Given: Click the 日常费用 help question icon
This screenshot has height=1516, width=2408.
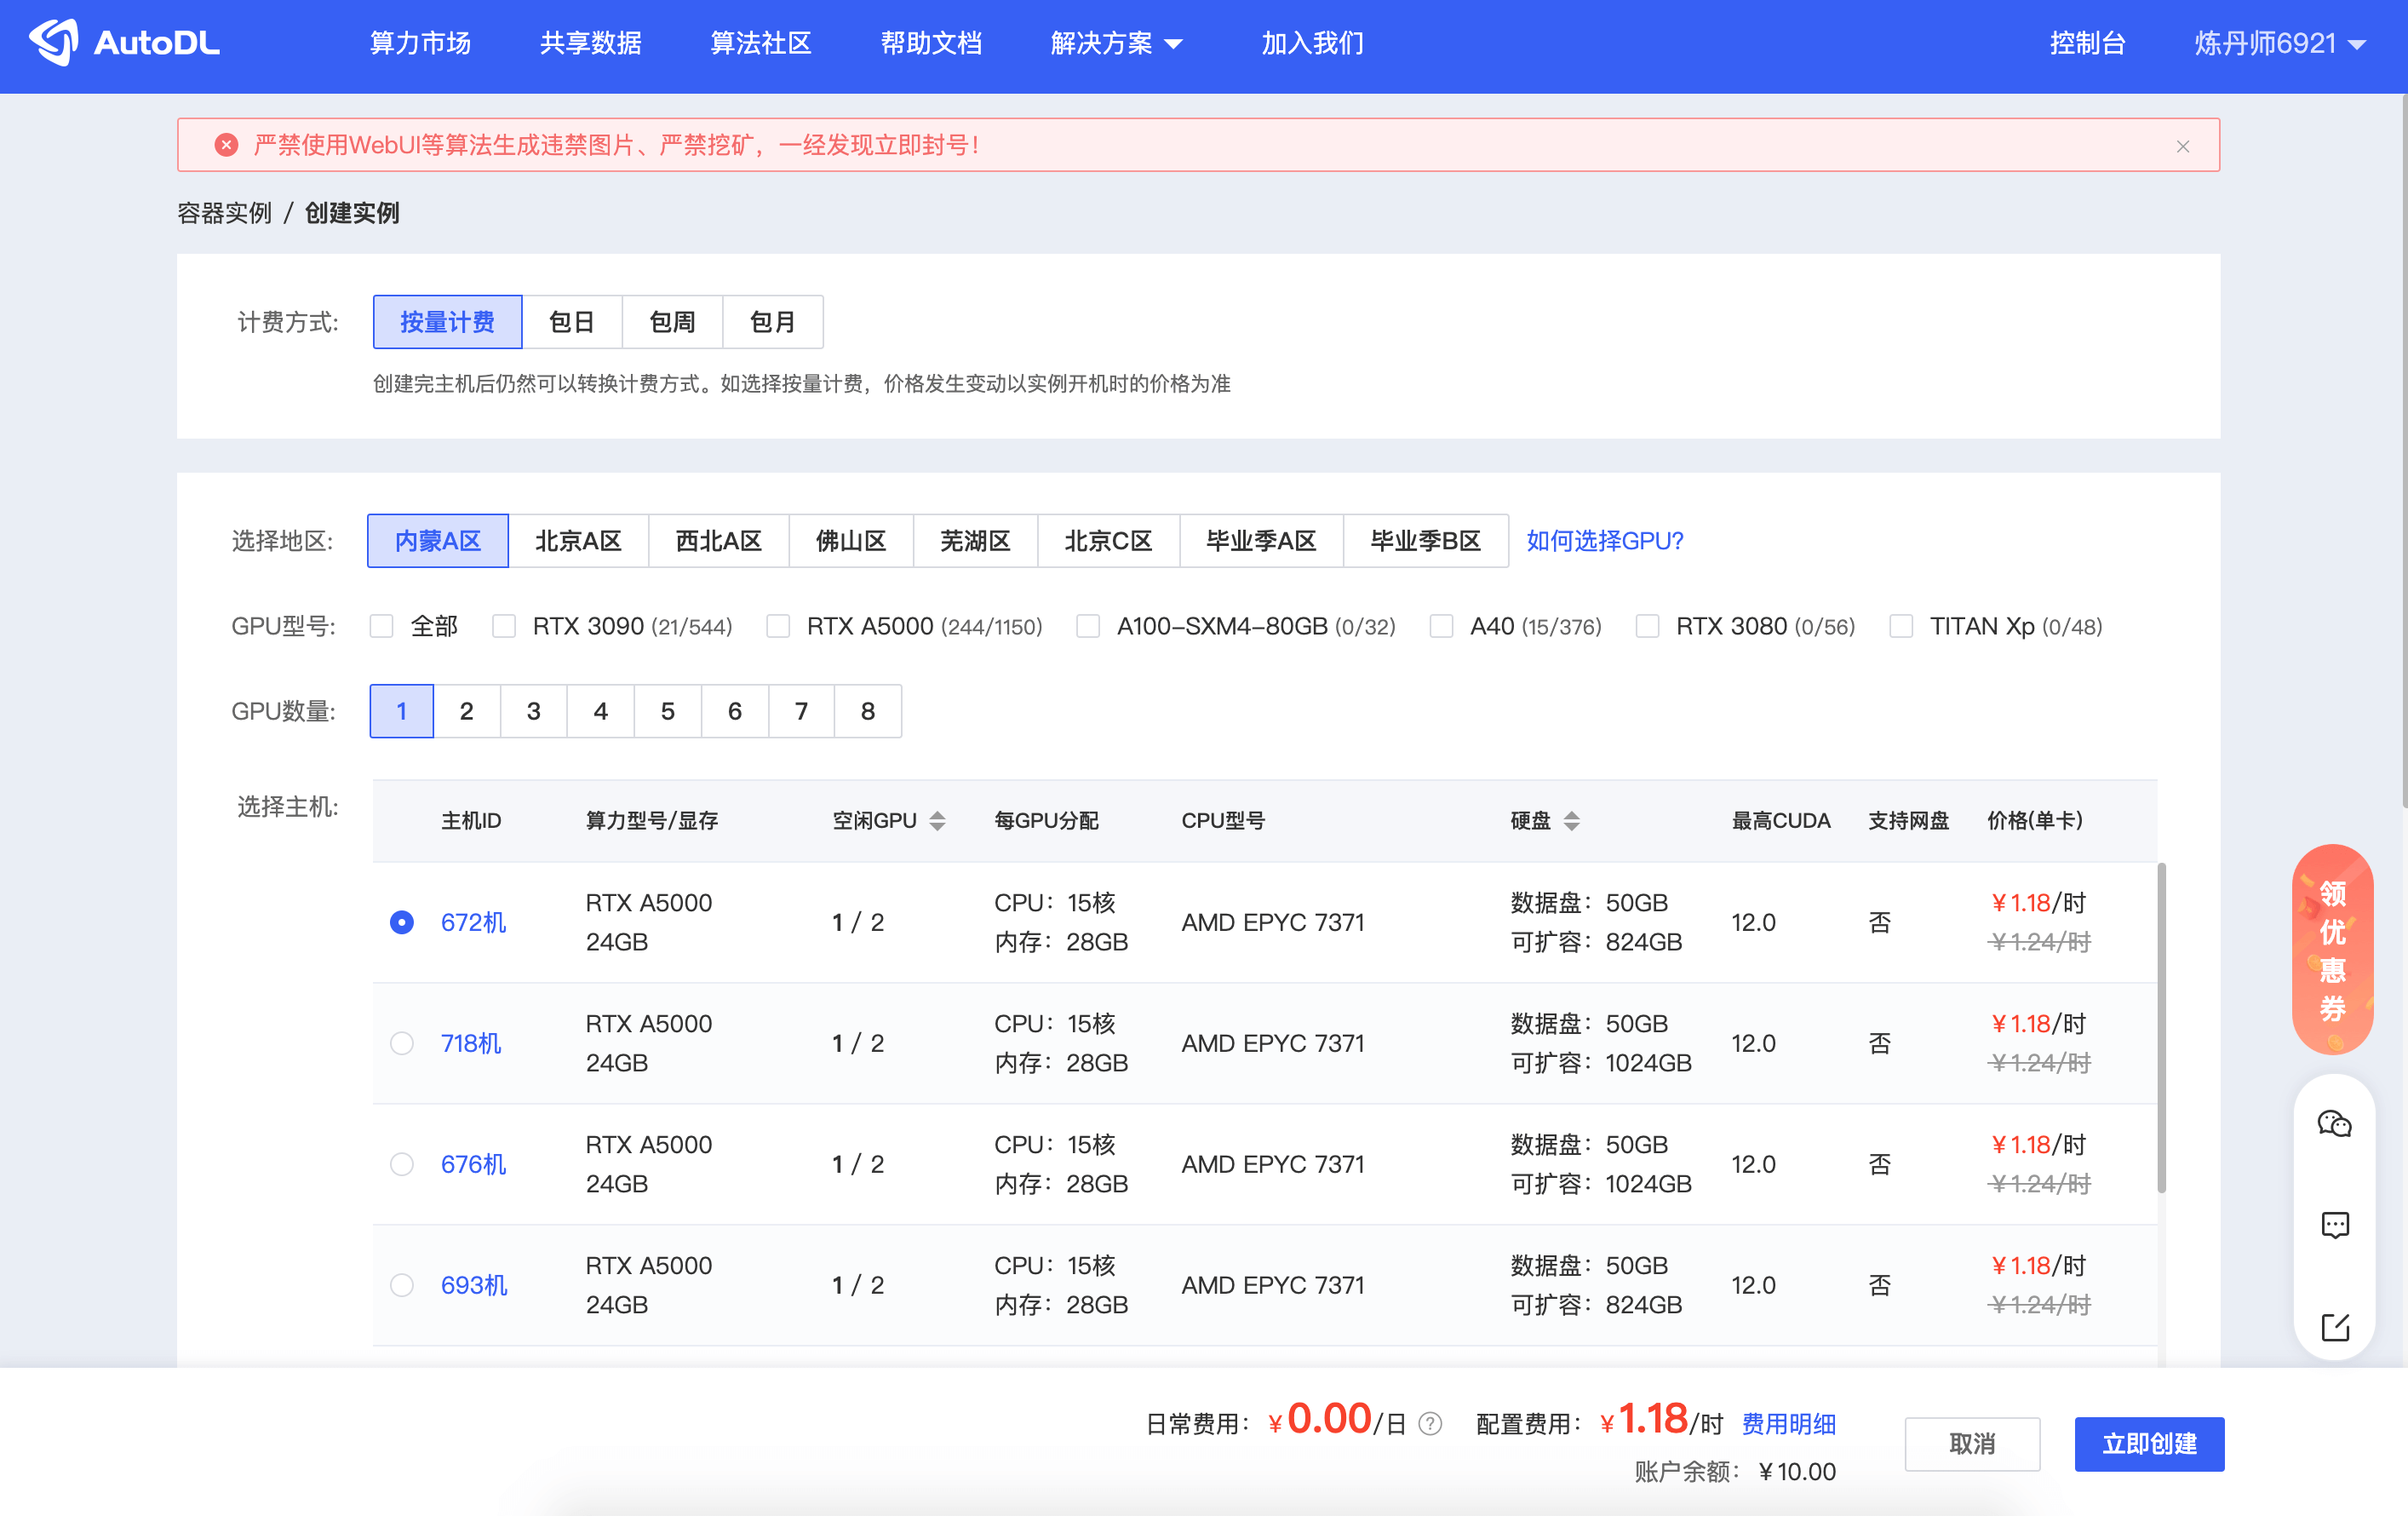Looking at the screenshot, I should [x=1430, y=1423].
